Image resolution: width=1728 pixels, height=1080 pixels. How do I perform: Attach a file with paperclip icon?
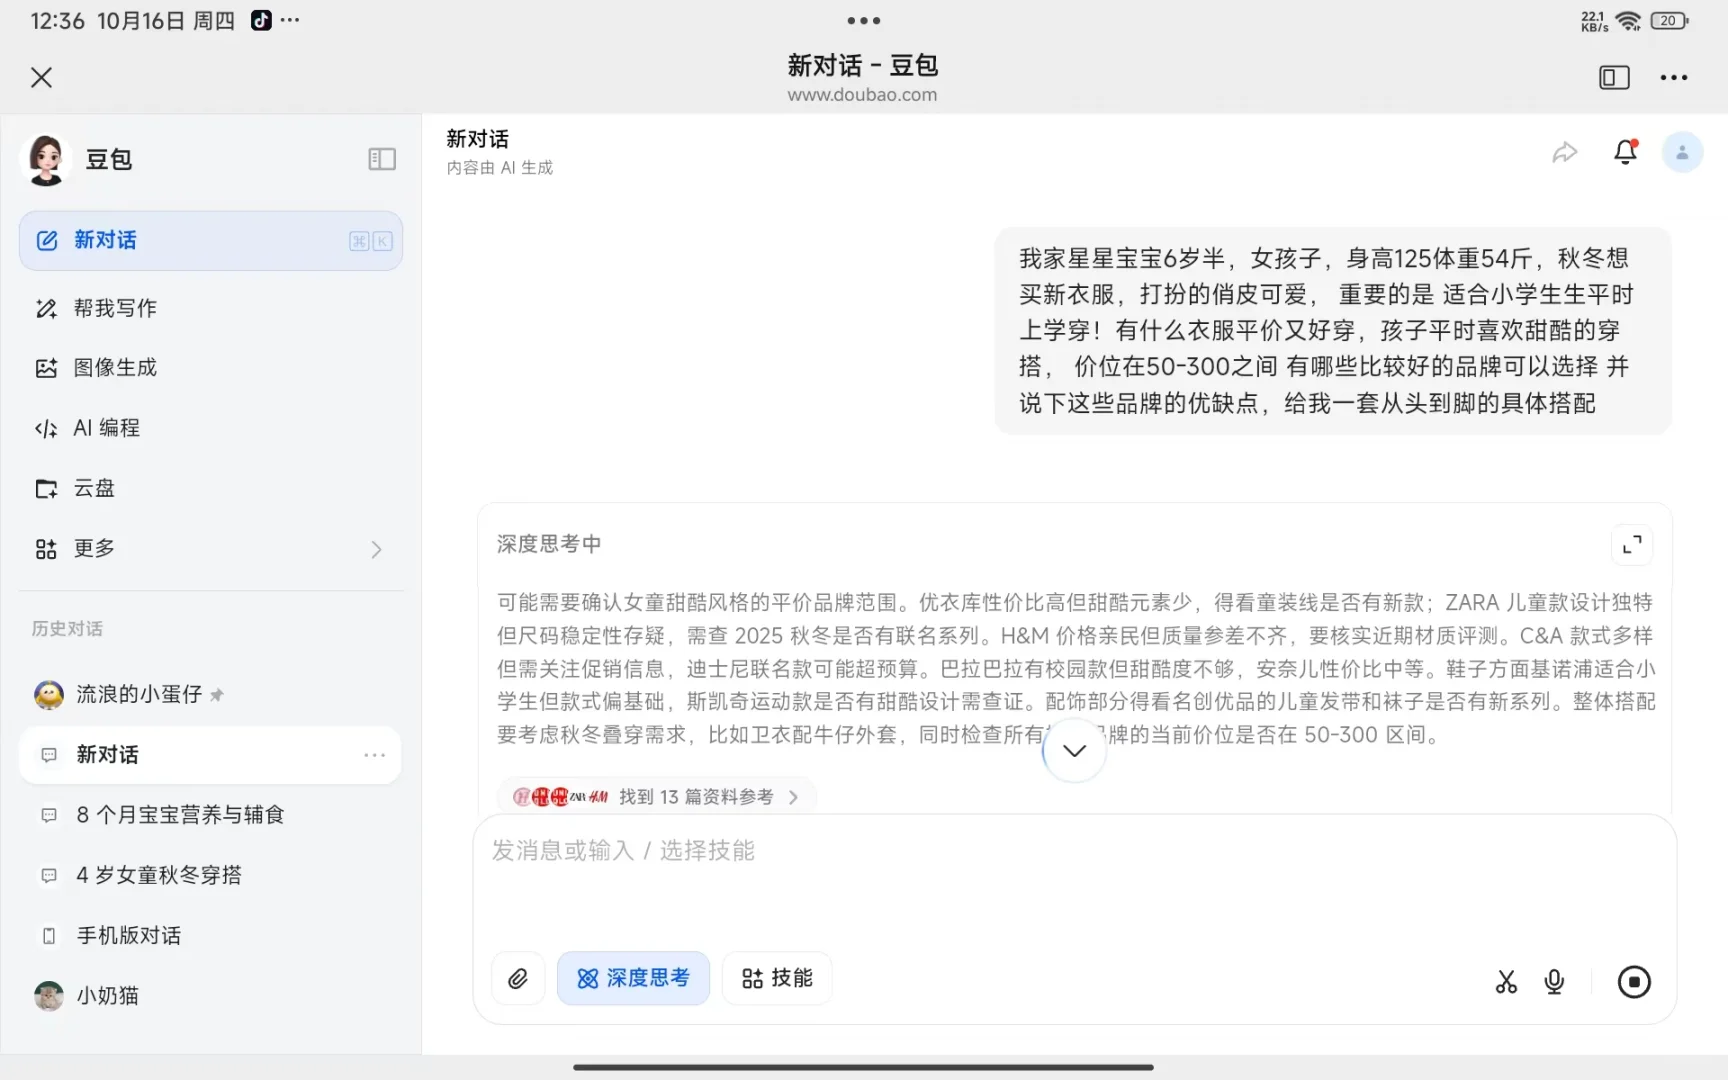(518, 978)
